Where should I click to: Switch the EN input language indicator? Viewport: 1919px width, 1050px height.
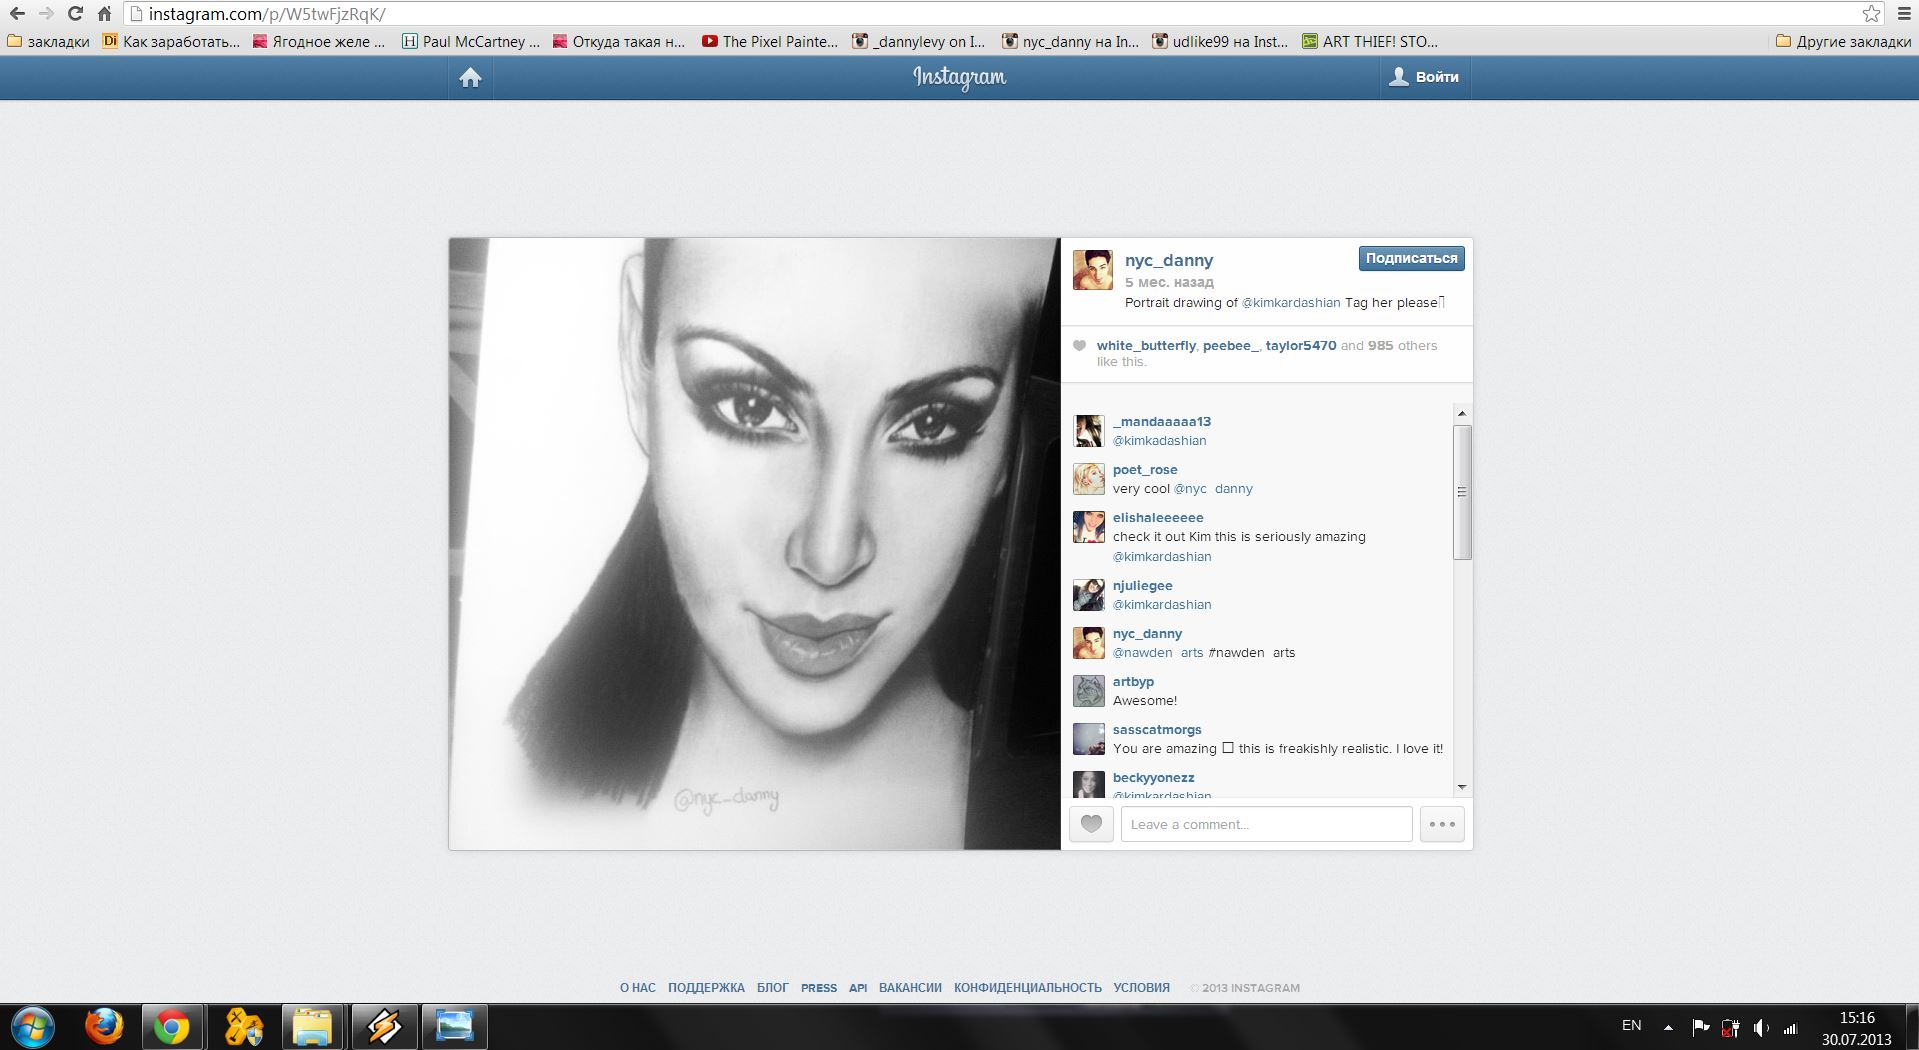coord(1631,1026)
